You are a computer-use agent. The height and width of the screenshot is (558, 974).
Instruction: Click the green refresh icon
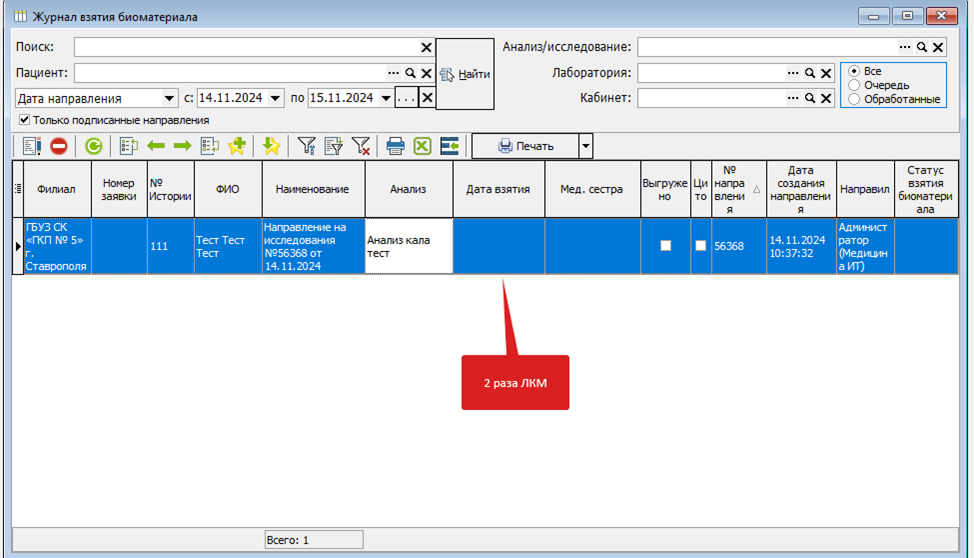pyautogui.click(x=93, y=146)
